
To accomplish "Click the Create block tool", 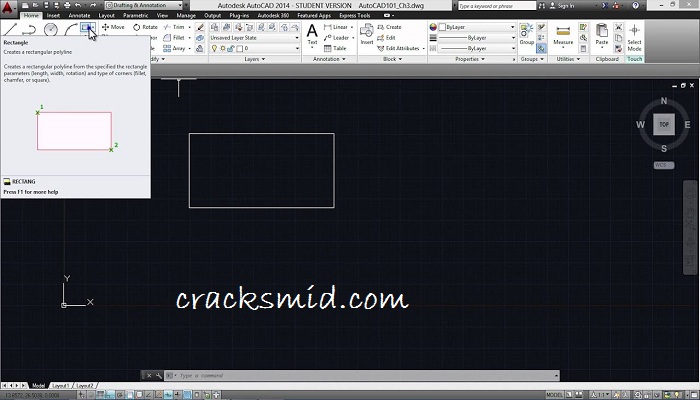I will (x=389, y=27).
